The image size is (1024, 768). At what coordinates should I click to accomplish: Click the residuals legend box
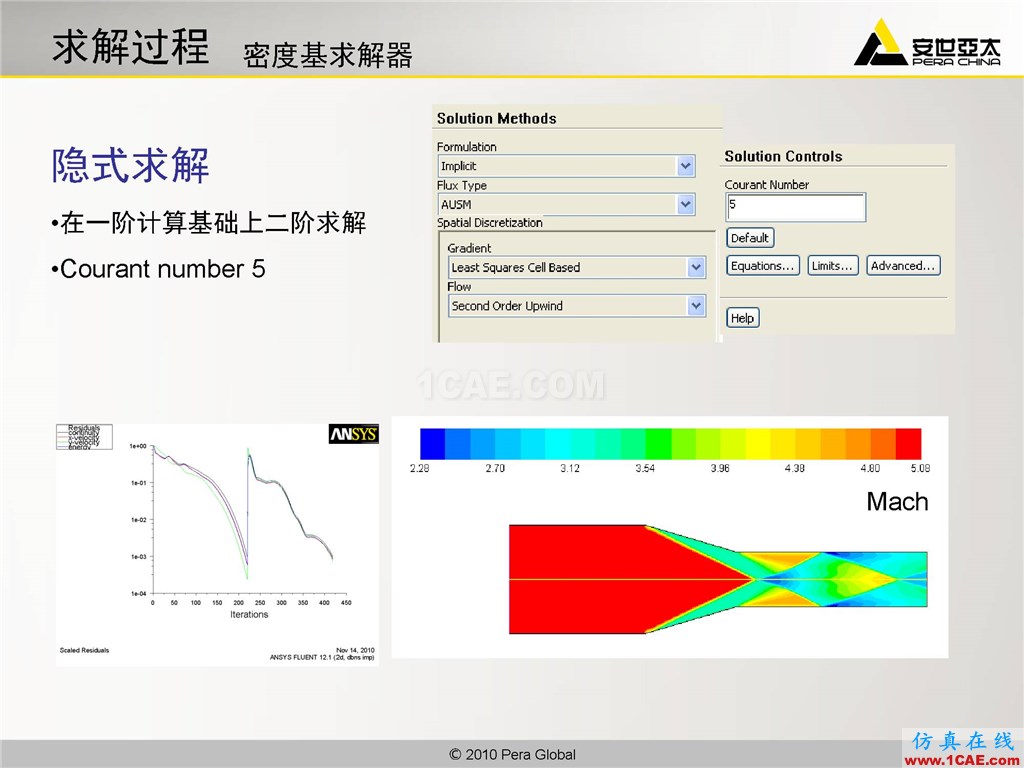click(84, 437)
